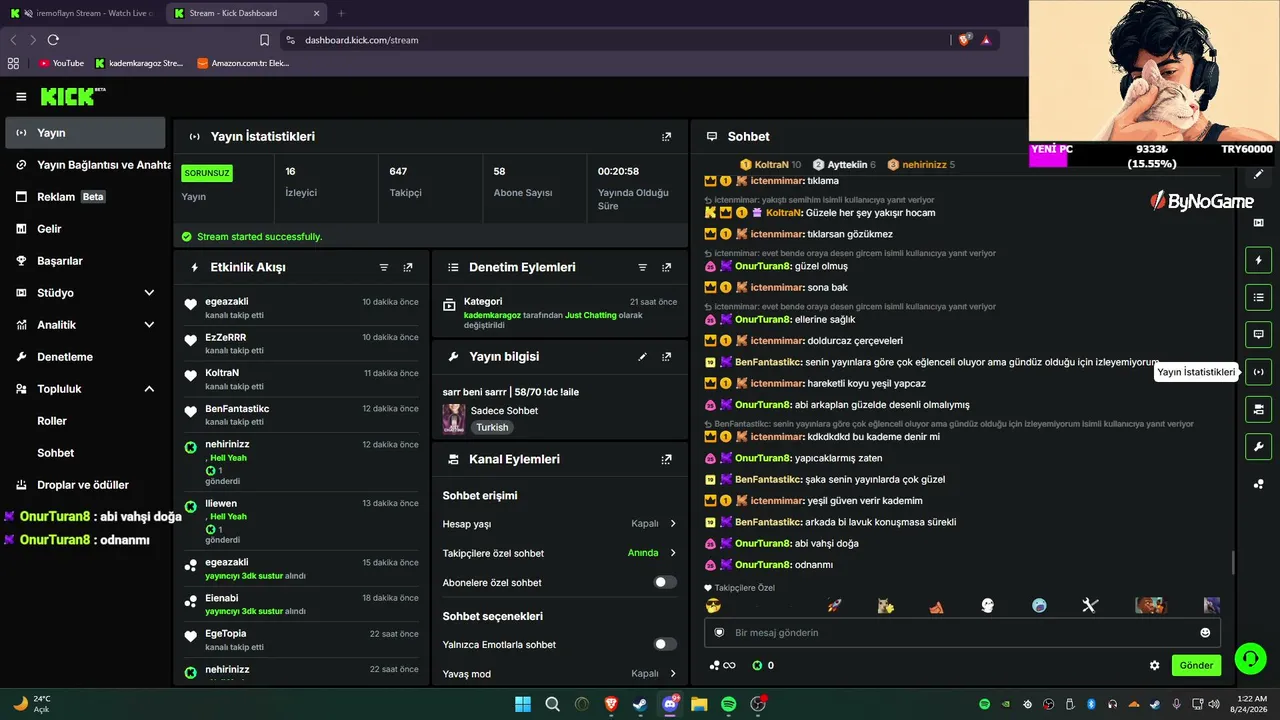Image resolution: width=1280 pixels, height=720 pixels.
Task: Select Yayın in the sidebar
Action: tap(85, 133)
